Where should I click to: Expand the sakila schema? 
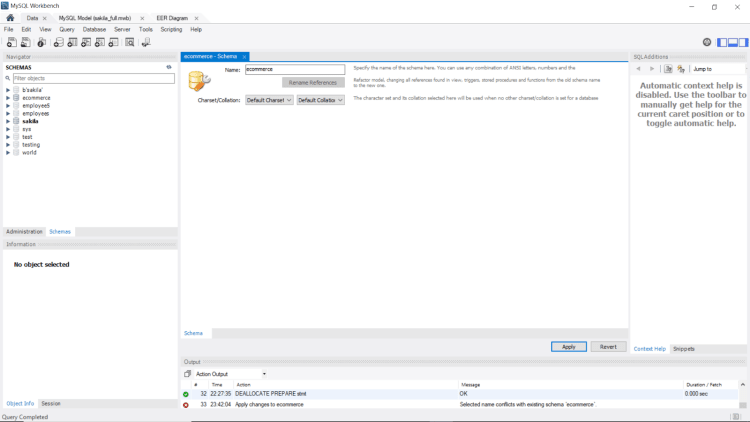(8, 121)
